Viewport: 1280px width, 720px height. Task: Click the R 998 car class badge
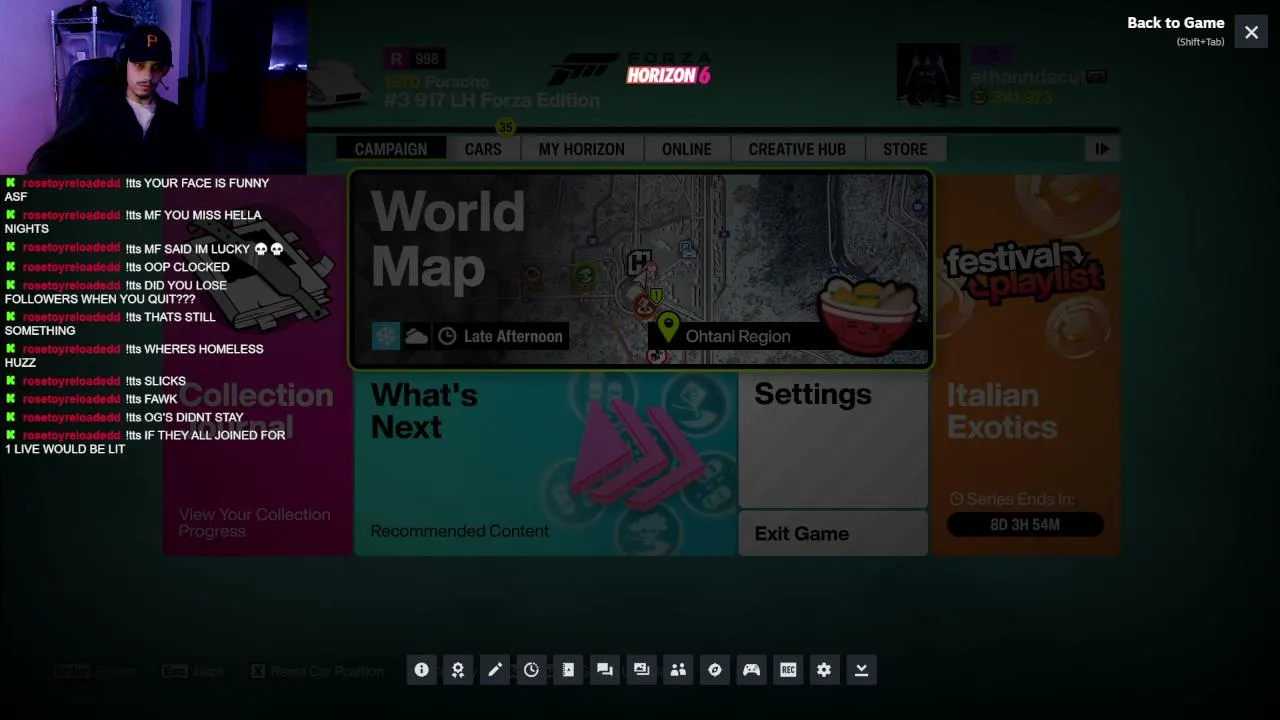tap(415, 59)
